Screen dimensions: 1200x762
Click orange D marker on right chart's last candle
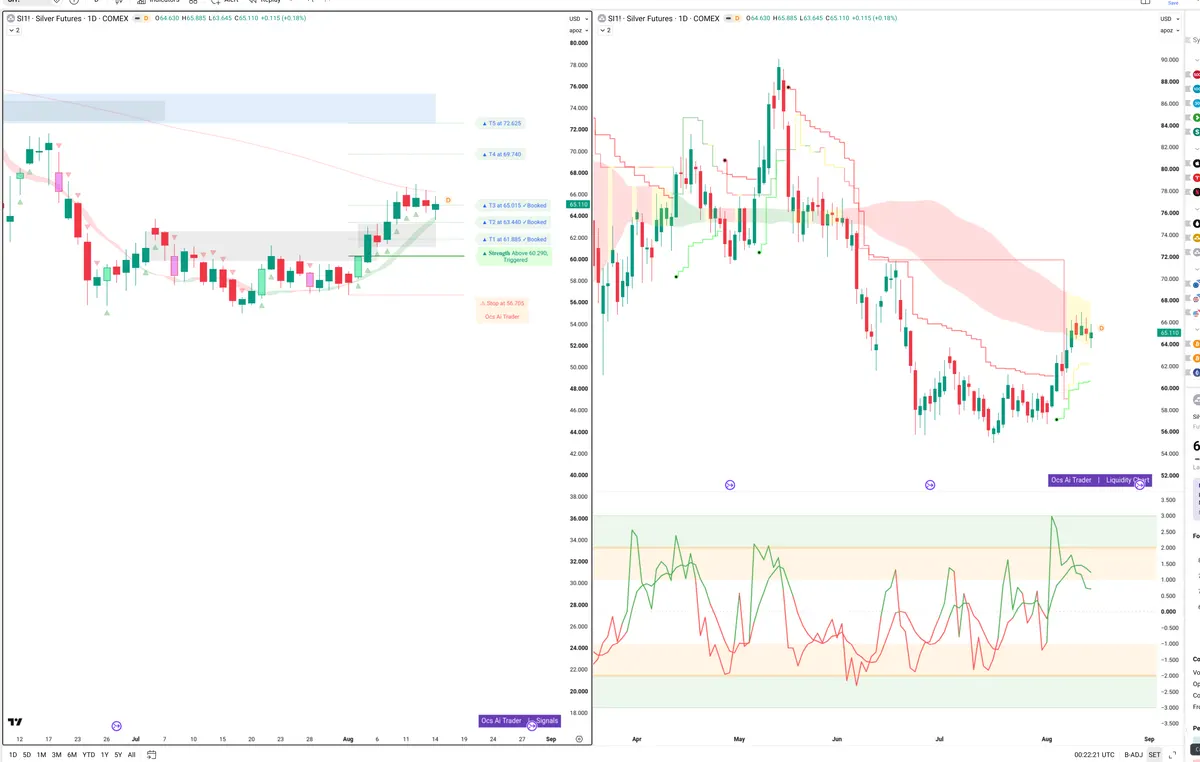coord(1101,328)
